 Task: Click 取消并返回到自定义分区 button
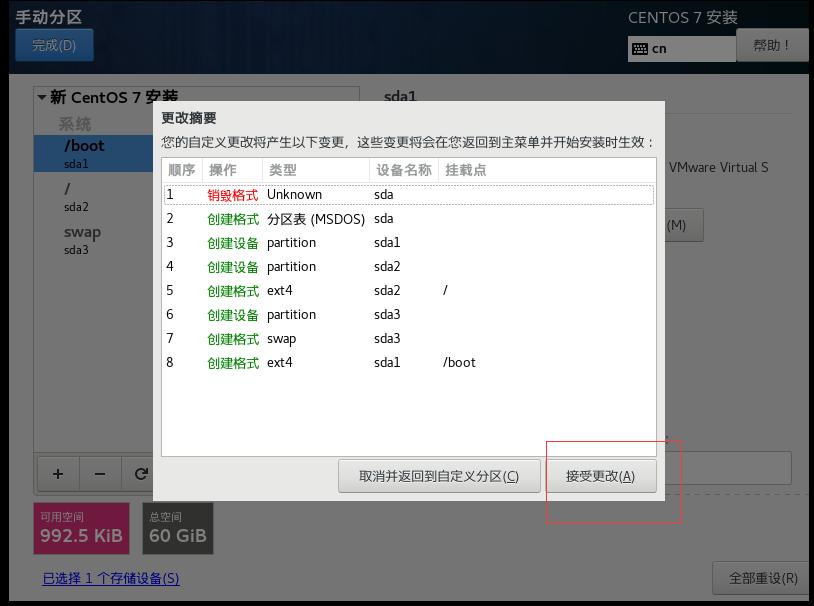(x=438, y=476)
